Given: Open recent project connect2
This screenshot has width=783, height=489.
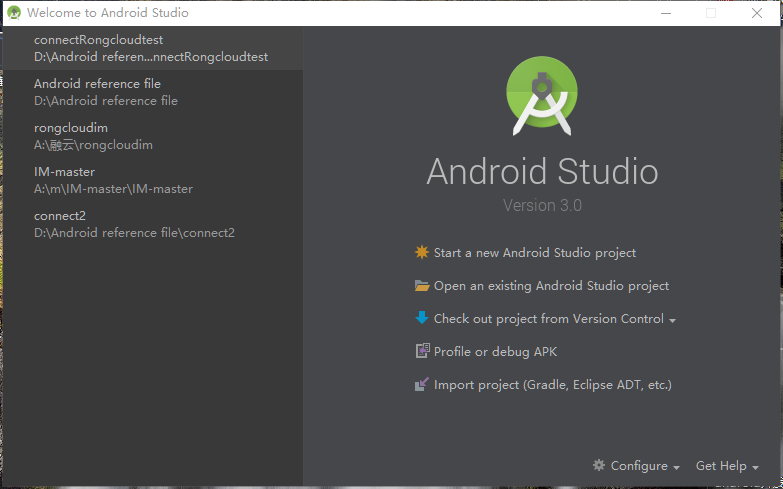Looking at the screenshot, I should [153, 224].
